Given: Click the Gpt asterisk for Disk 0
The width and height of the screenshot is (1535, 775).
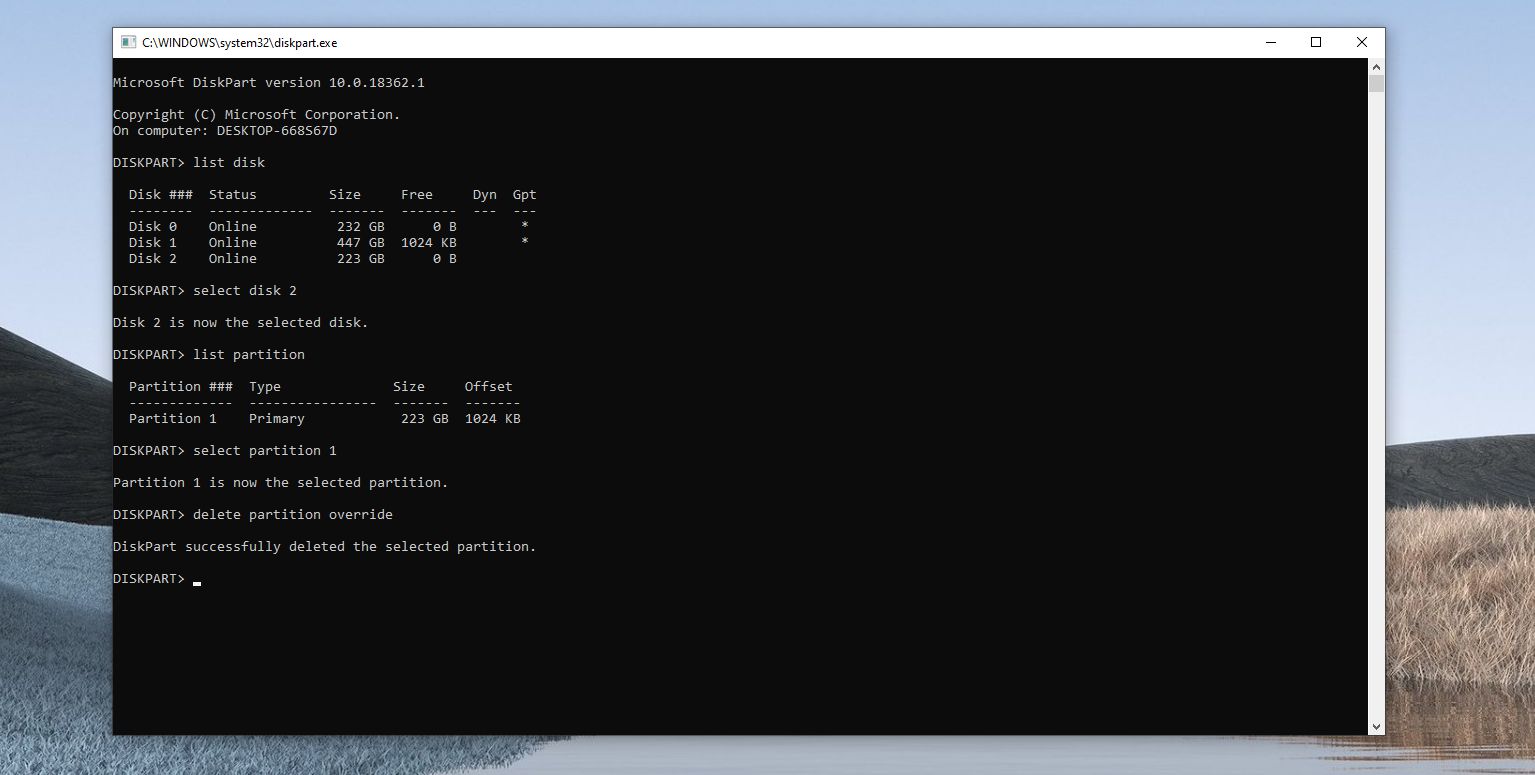Looking at the screenshot, I should pyautogui.click(x=525, y=226).
